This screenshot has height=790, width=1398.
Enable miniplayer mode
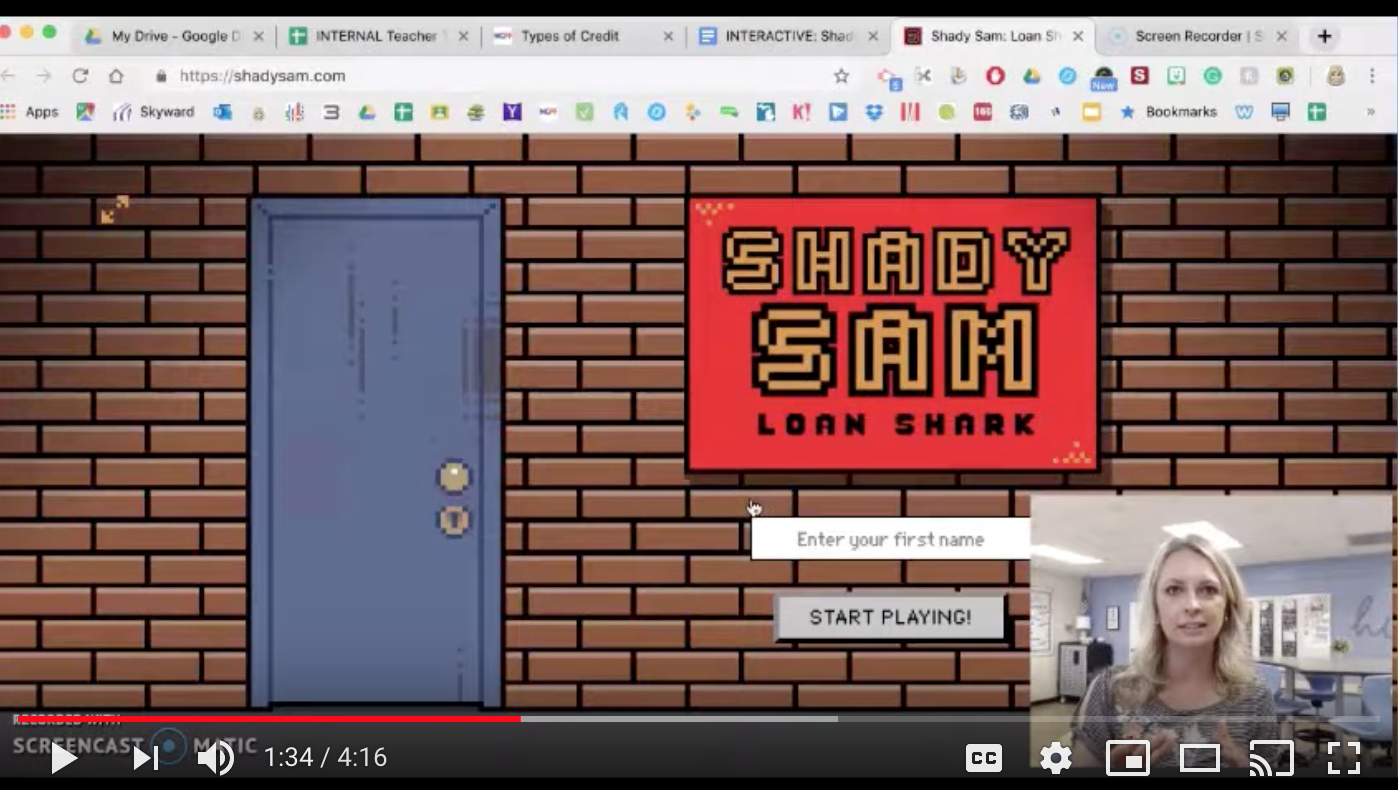click(x=1128, y=758)
